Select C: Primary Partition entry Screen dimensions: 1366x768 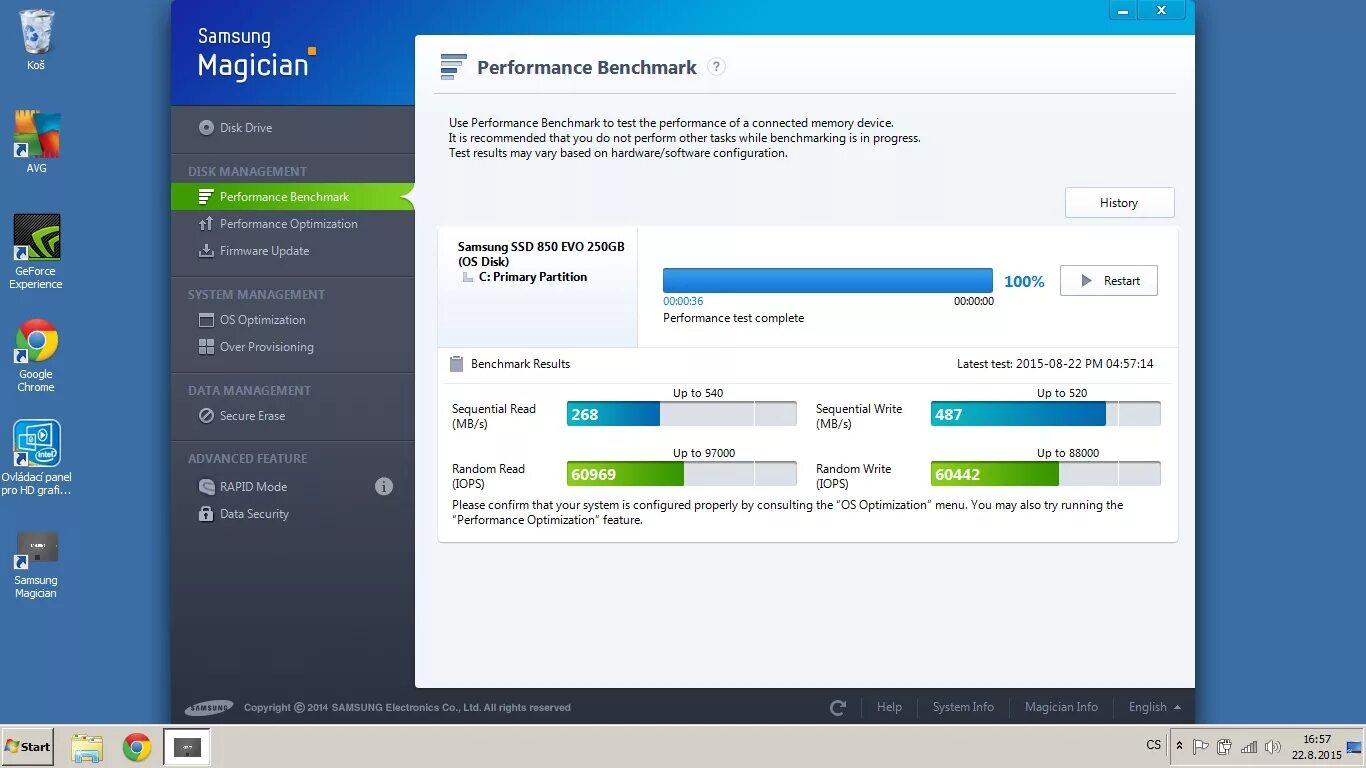click(x=533, y=277)
